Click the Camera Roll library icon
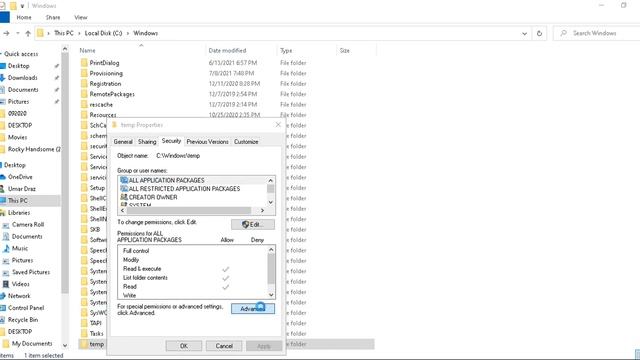 click(6, 224)
